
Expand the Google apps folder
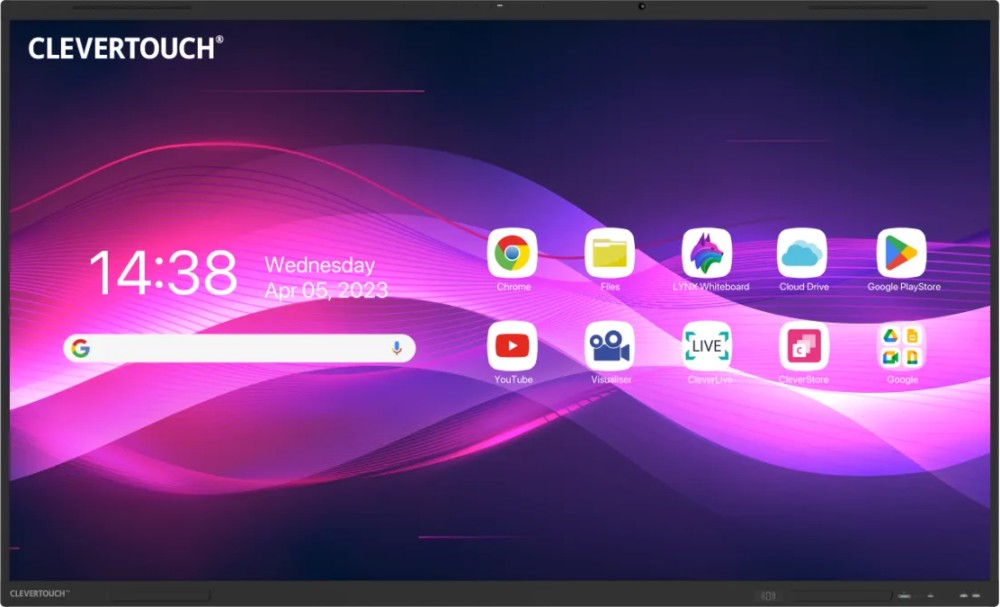click(x=900, y=346)
